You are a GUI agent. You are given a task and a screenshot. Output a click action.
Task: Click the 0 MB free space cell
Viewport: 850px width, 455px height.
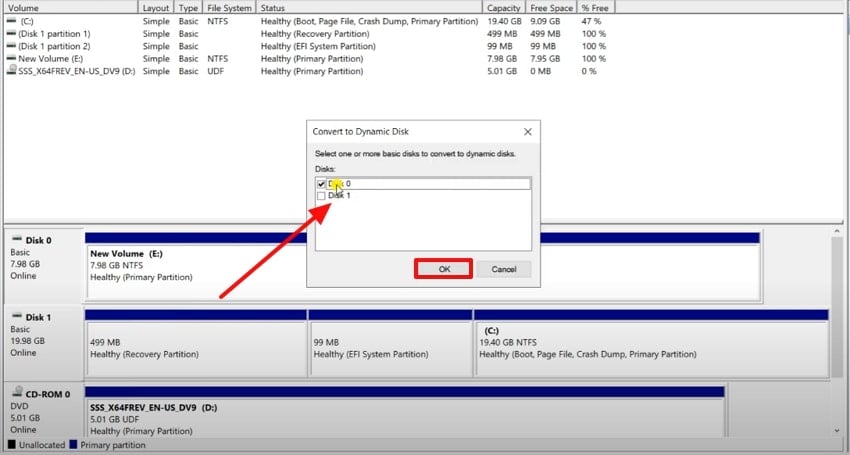click(x=540, y=71)
